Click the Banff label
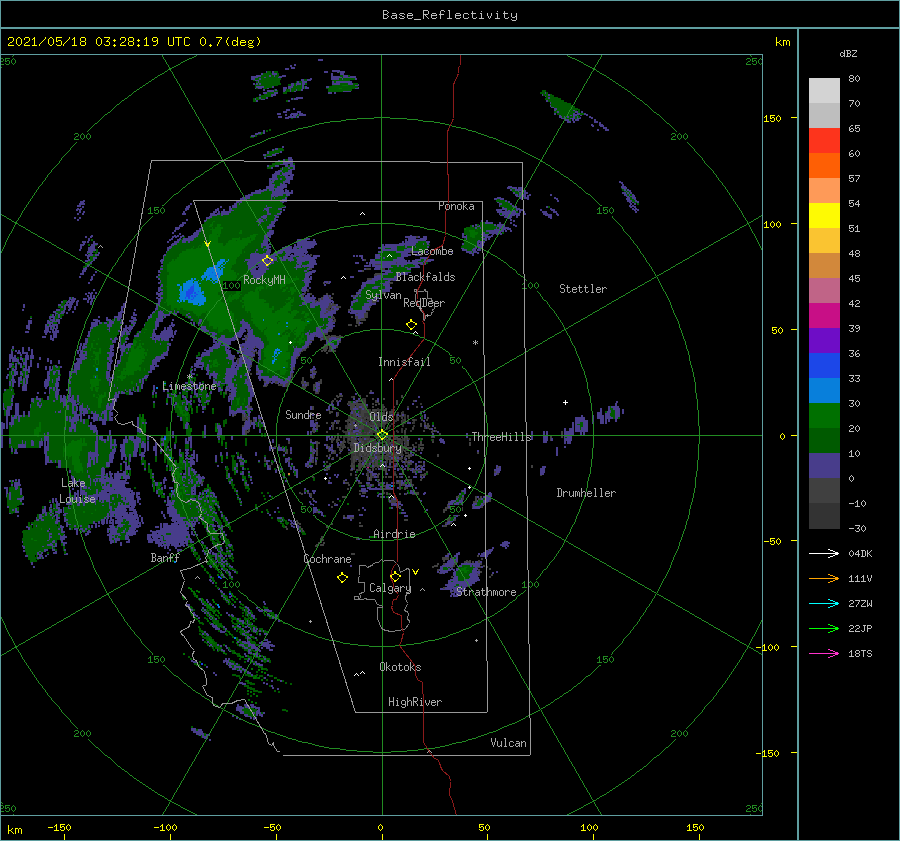The width and height of the screenshot is (900, 841). (165, 558)
